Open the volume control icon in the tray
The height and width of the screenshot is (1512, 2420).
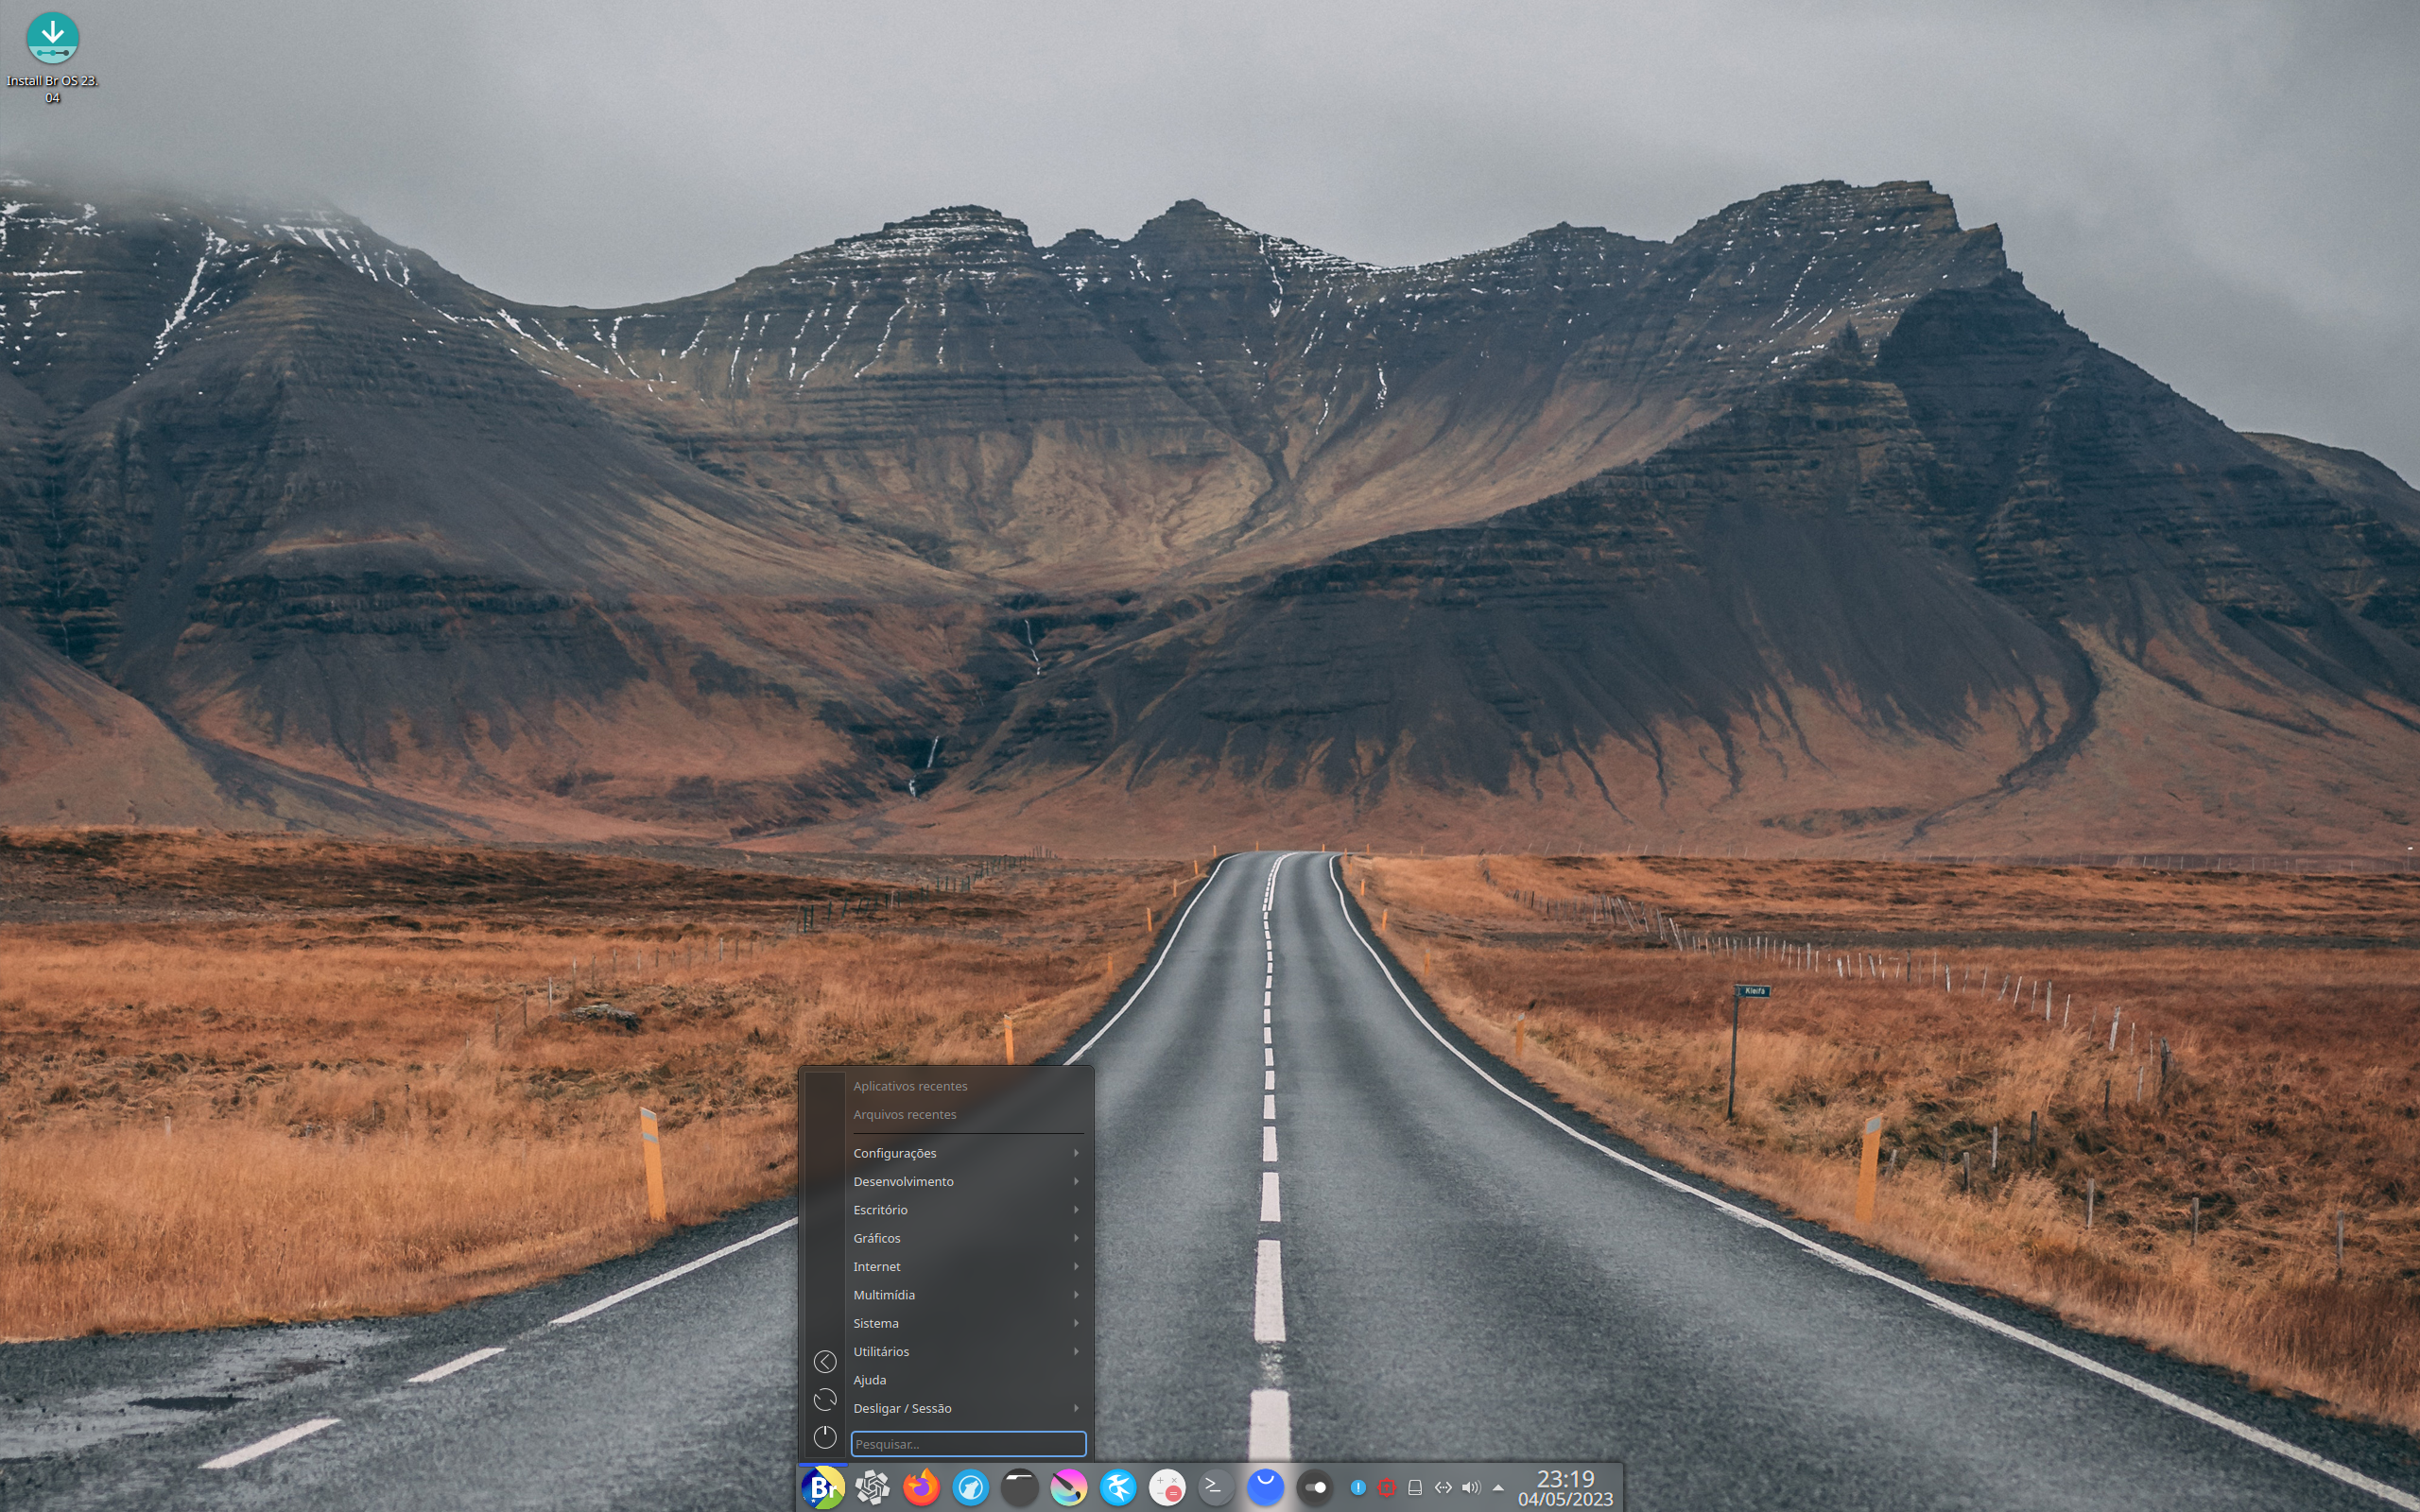(1472, 1487)
